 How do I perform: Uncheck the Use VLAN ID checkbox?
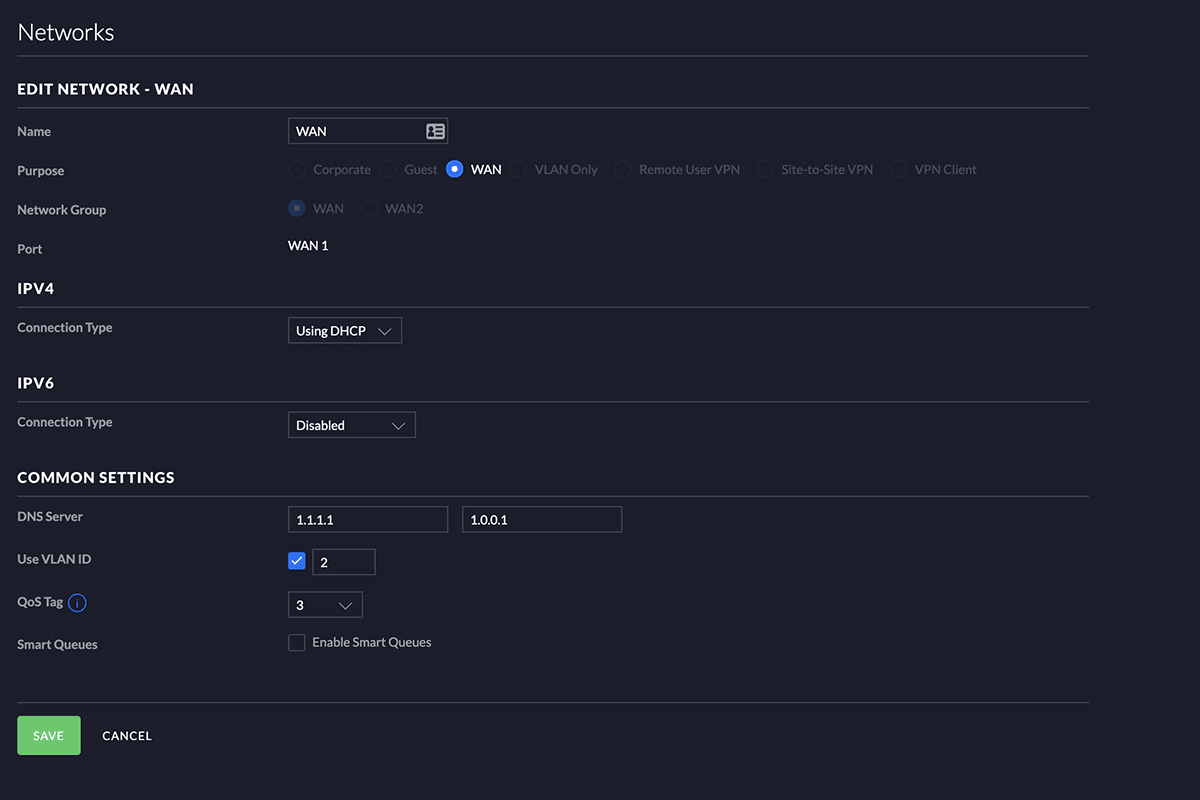click(296, 561)
